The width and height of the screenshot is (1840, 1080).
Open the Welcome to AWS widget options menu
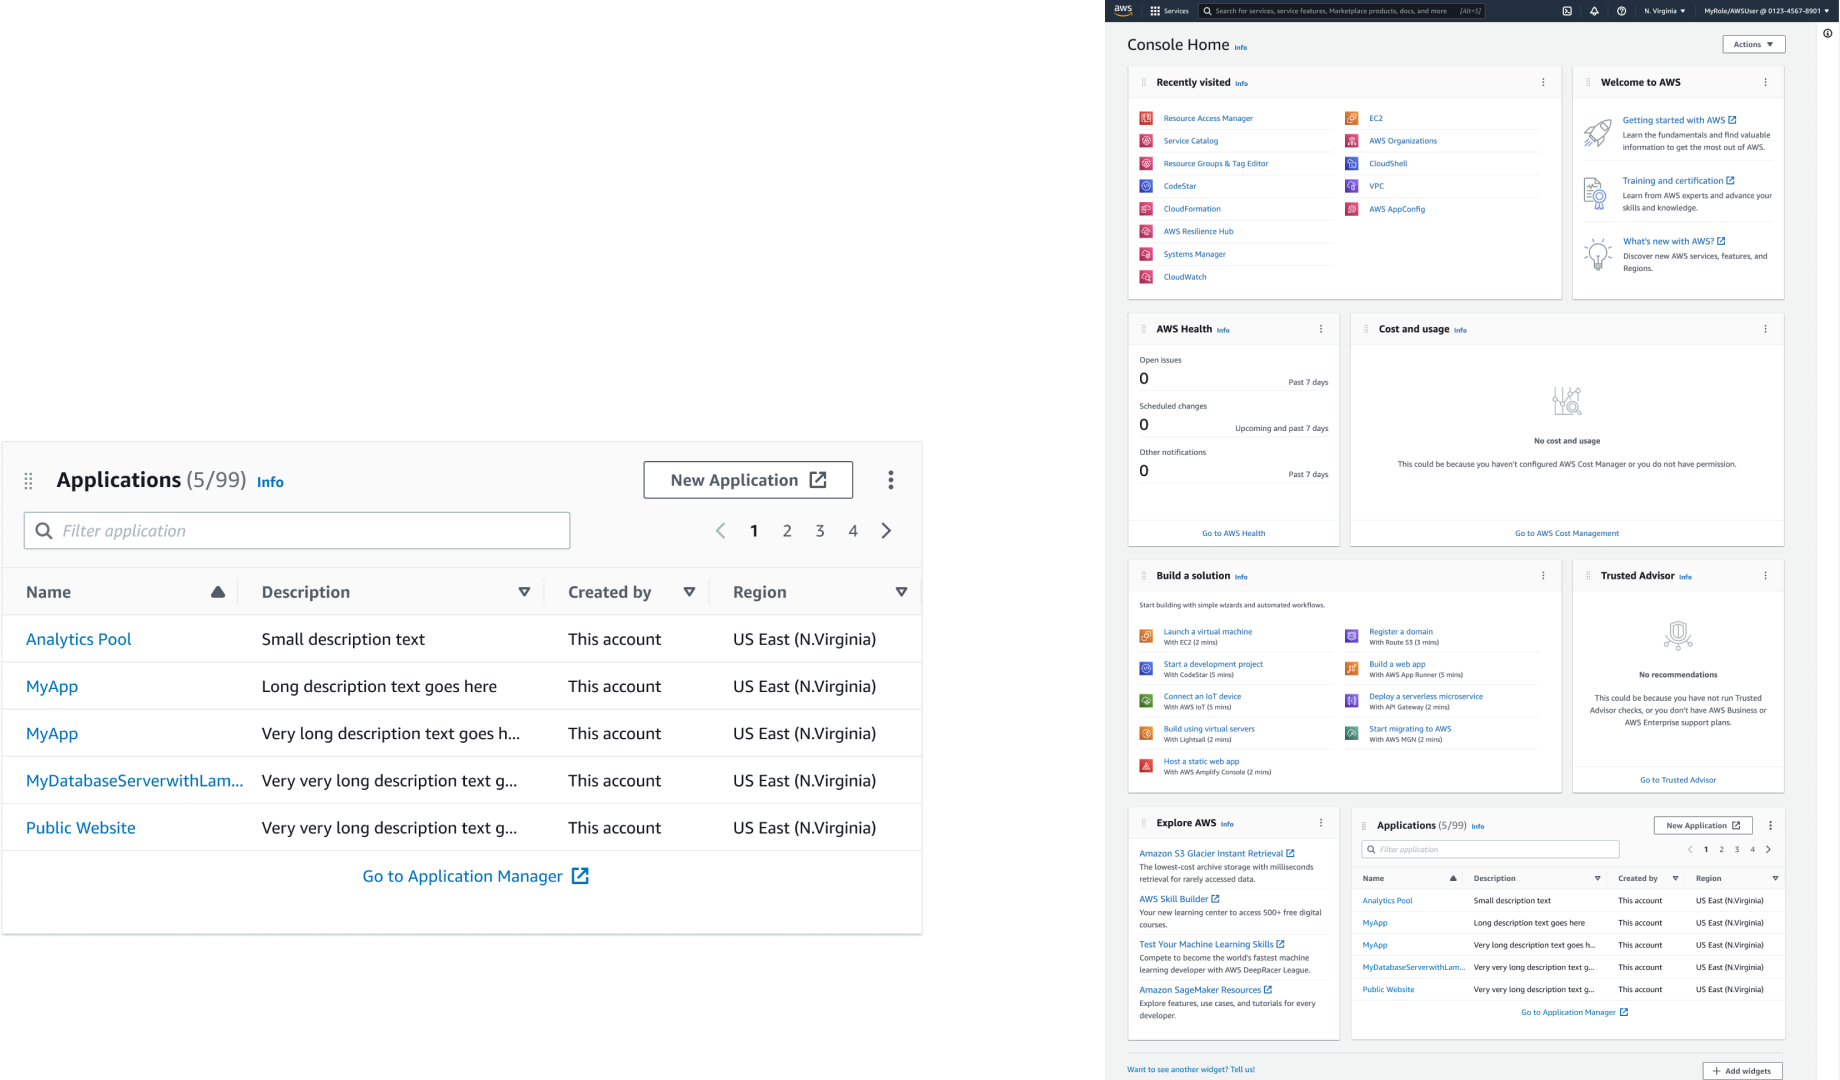coord(1765,82)
